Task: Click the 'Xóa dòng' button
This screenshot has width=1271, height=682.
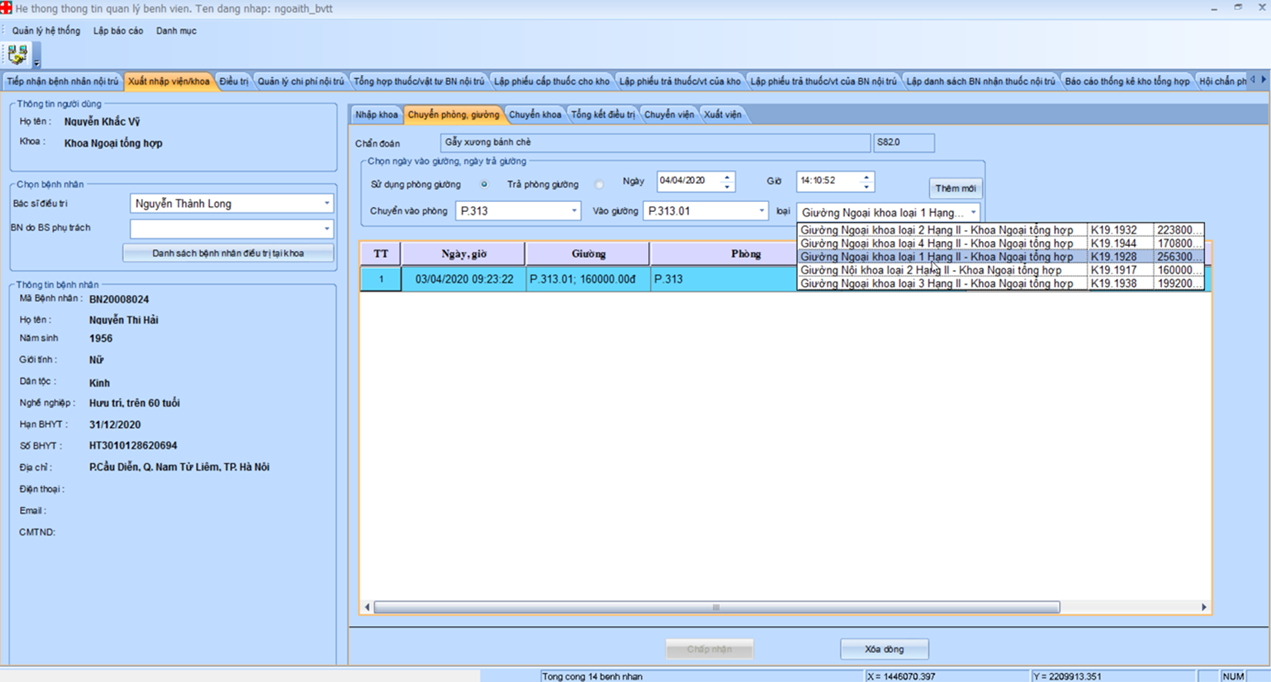Action: coord(884,649)
